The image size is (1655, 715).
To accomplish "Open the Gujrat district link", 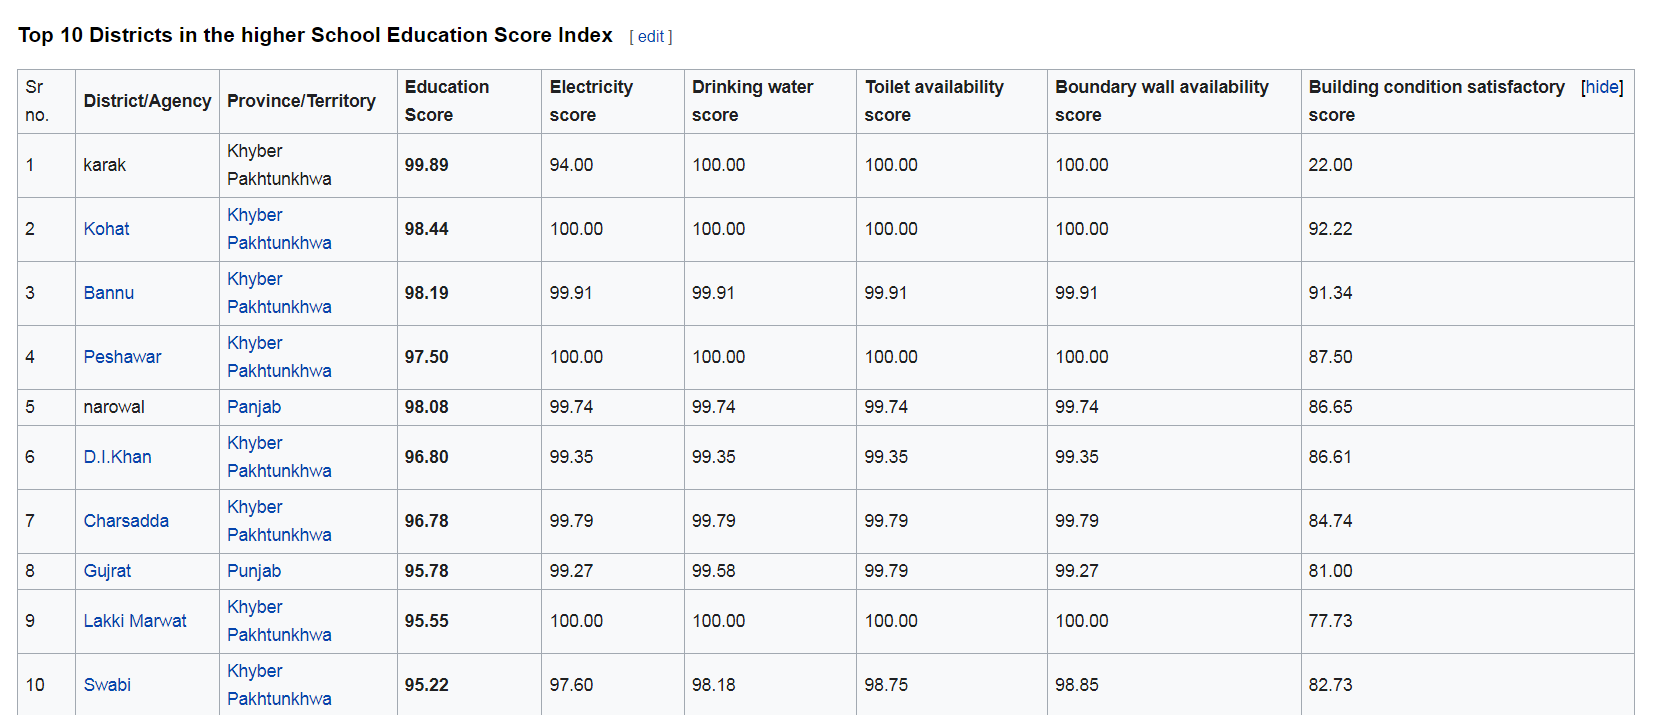I will tap(107, 571).
